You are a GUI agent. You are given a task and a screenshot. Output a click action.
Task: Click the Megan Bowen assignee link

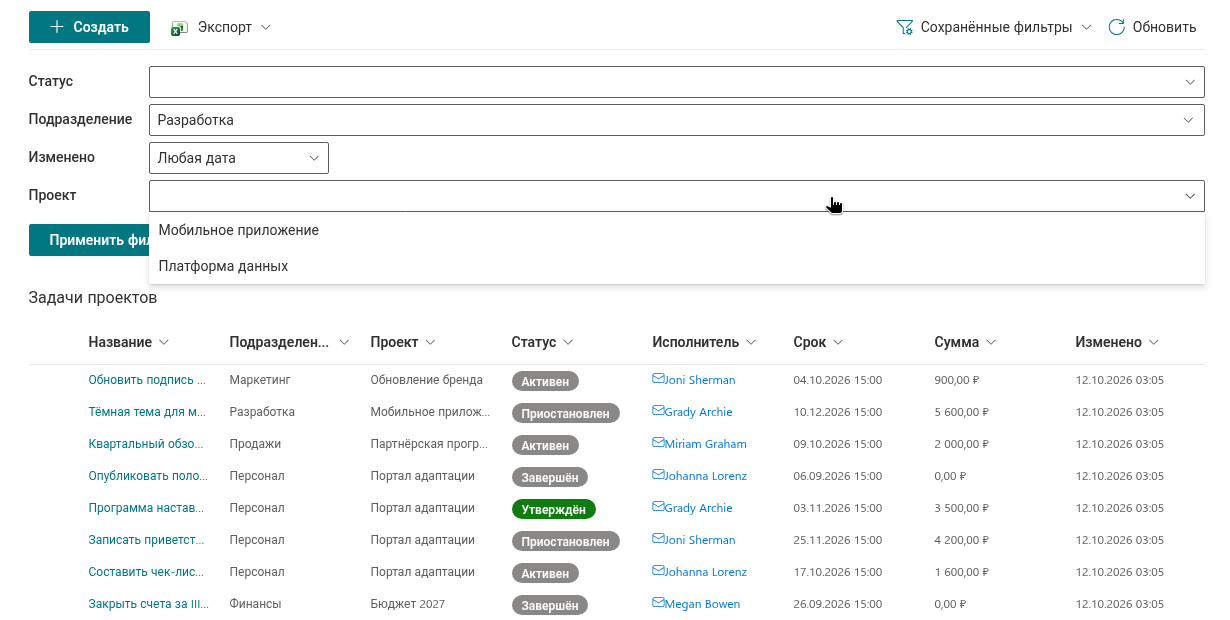(704, 604)
